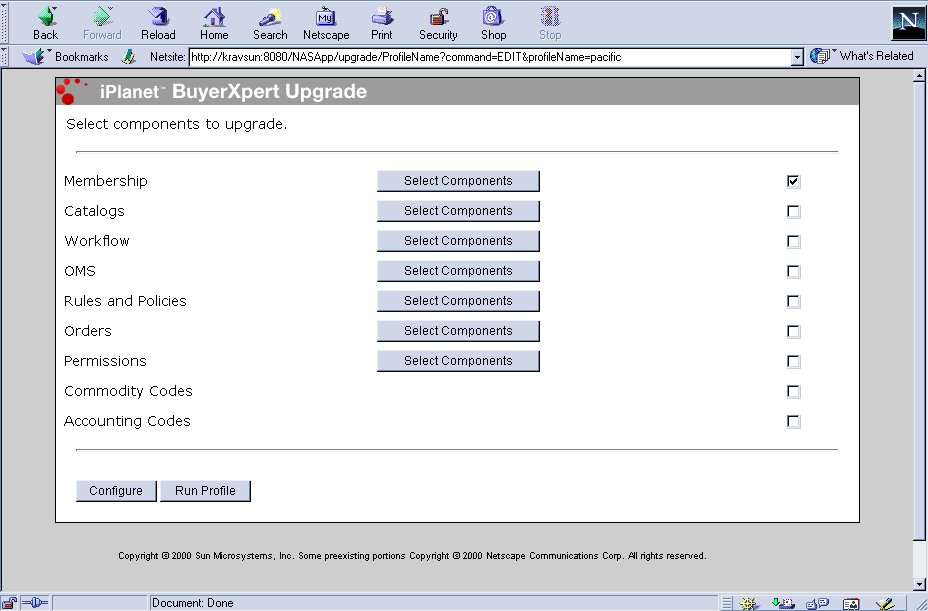Click the status bar padlock icon
This screenshot has width=928, height=611.
point(9,603)
